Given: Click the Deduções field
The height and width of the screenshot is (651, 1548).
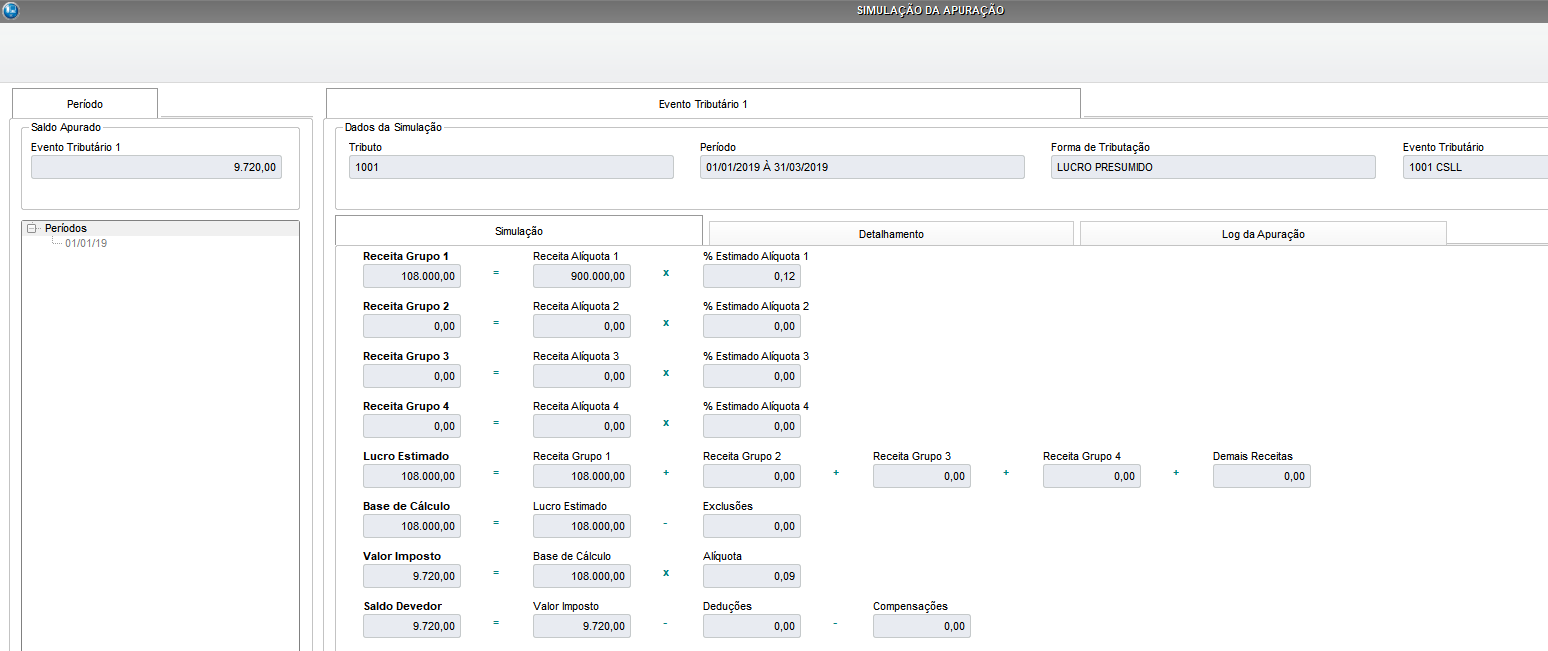Looking at the screenshot, I should [x=752, y=626].
